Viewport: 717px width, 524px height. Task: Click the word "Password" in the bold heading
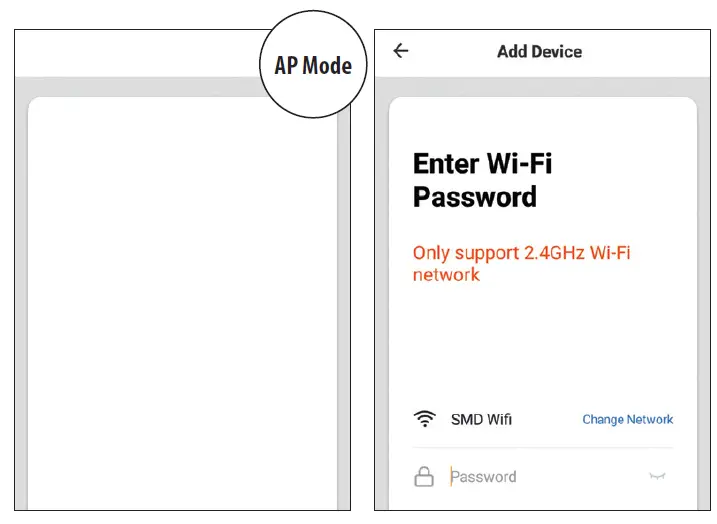(x=475, y=197)
